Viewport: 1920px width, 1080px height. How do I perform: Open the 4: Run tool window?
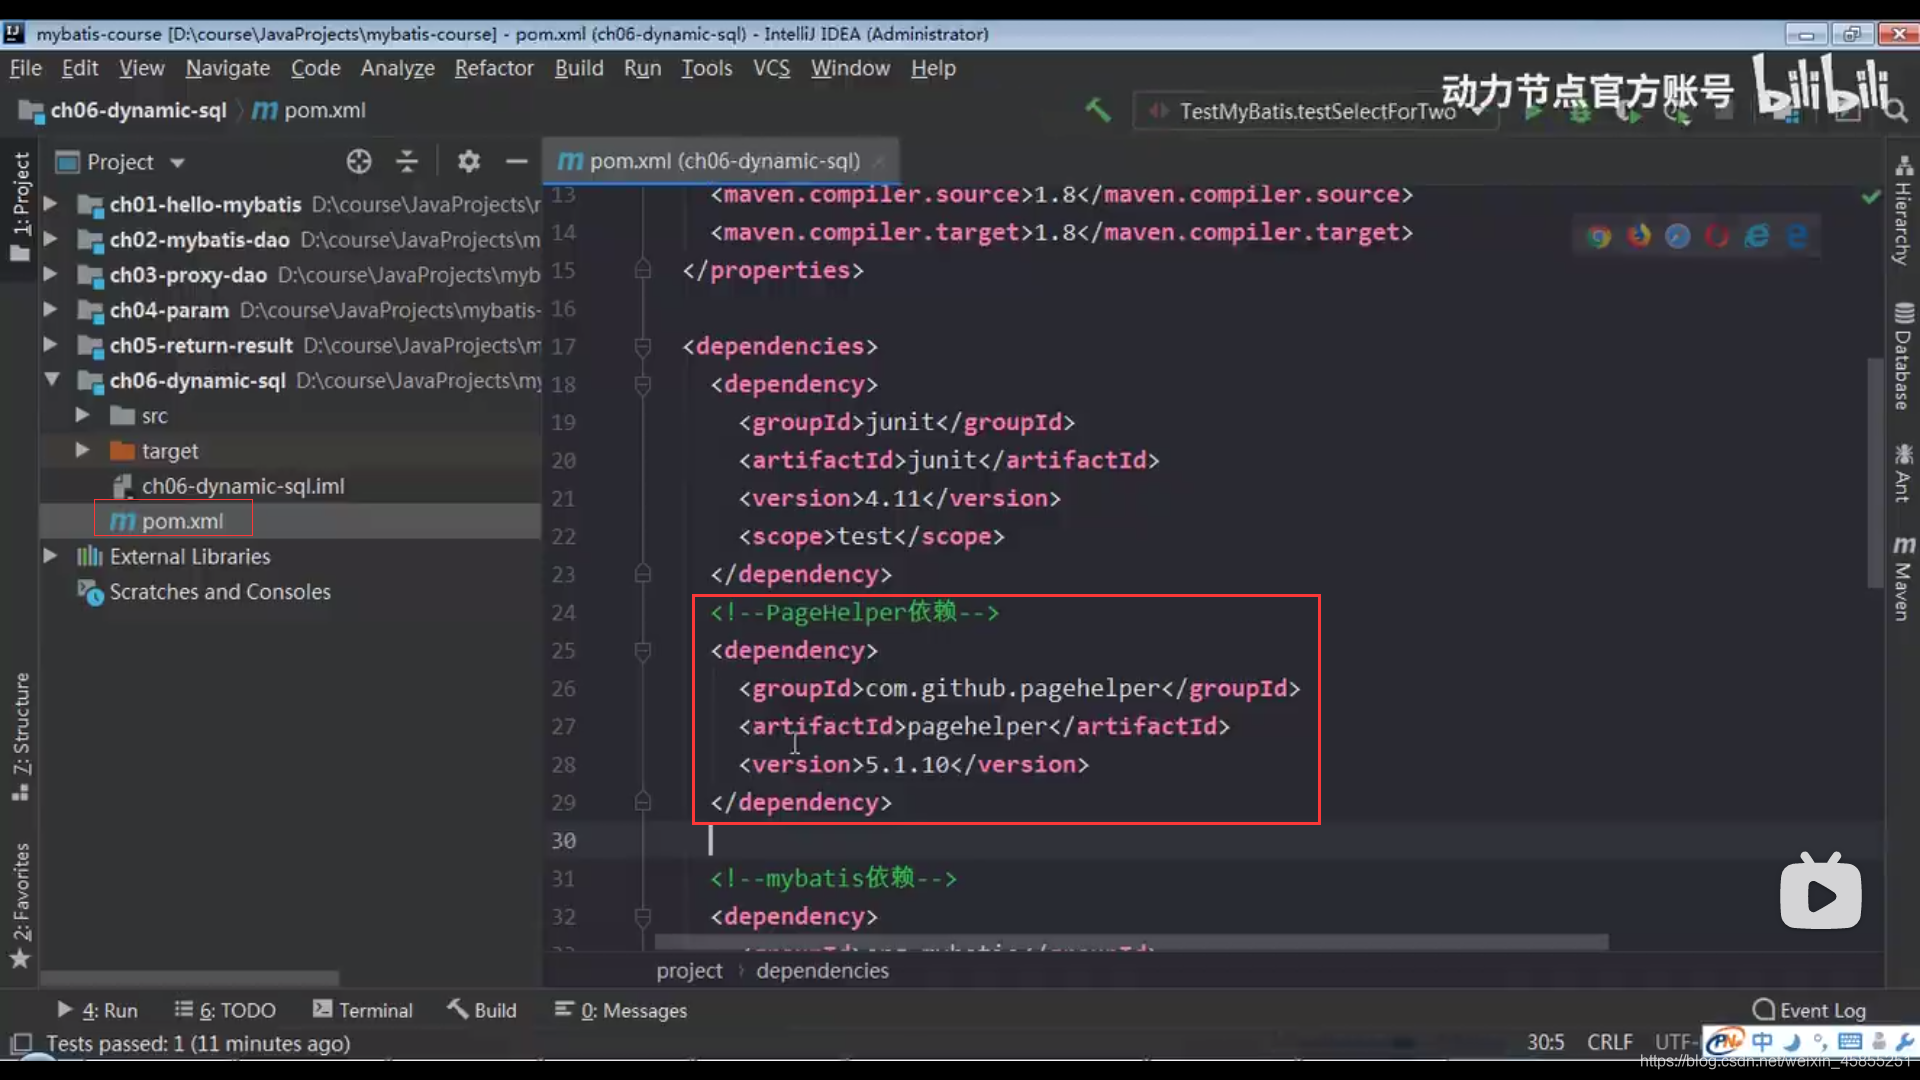pos(97,1010)
